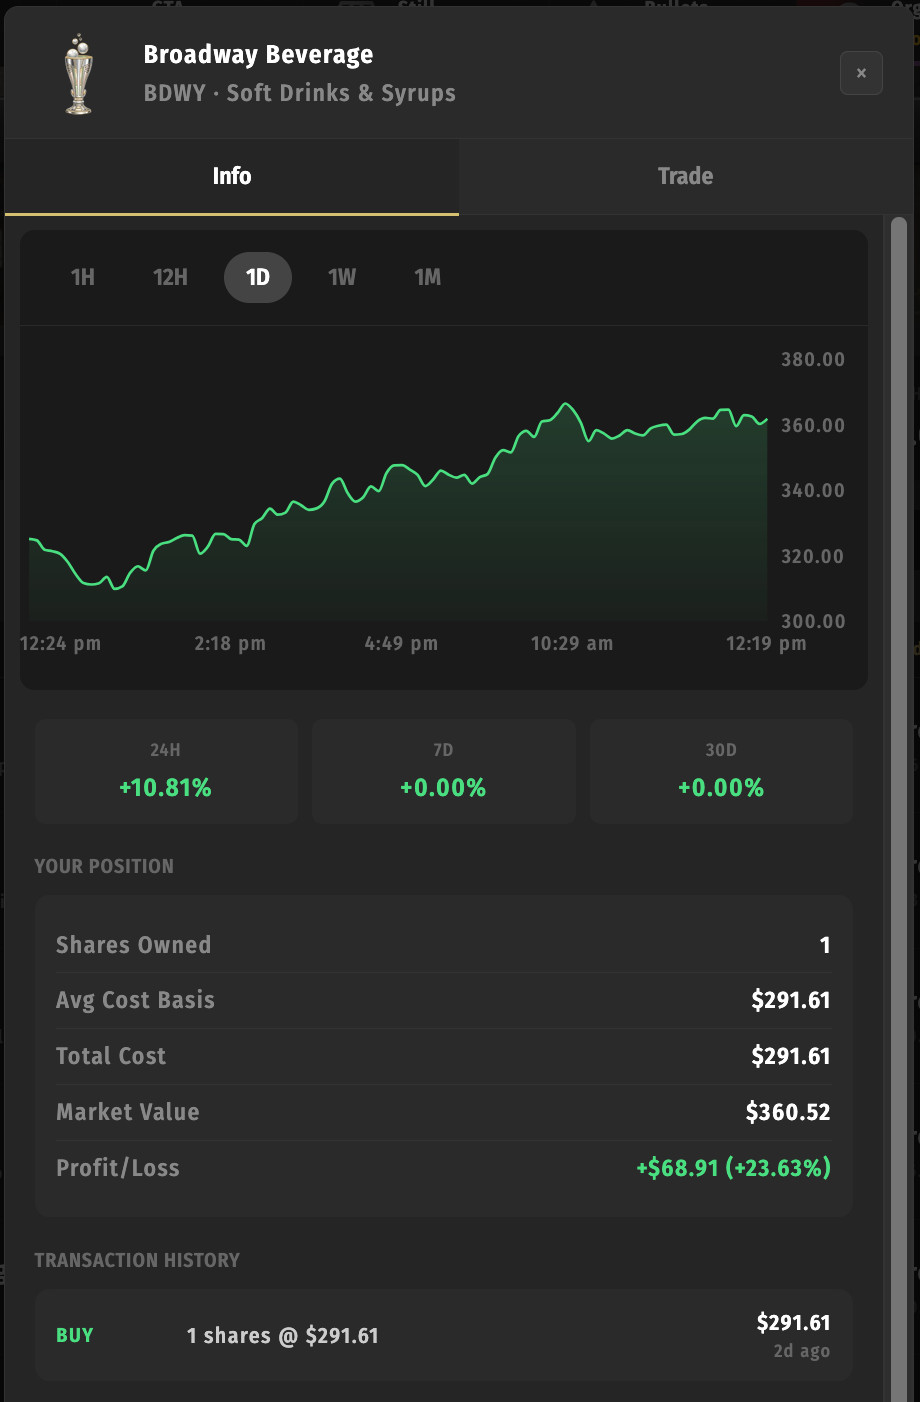Switch to the Info tab
The image size is (920, 1402).
click(232, 176)
